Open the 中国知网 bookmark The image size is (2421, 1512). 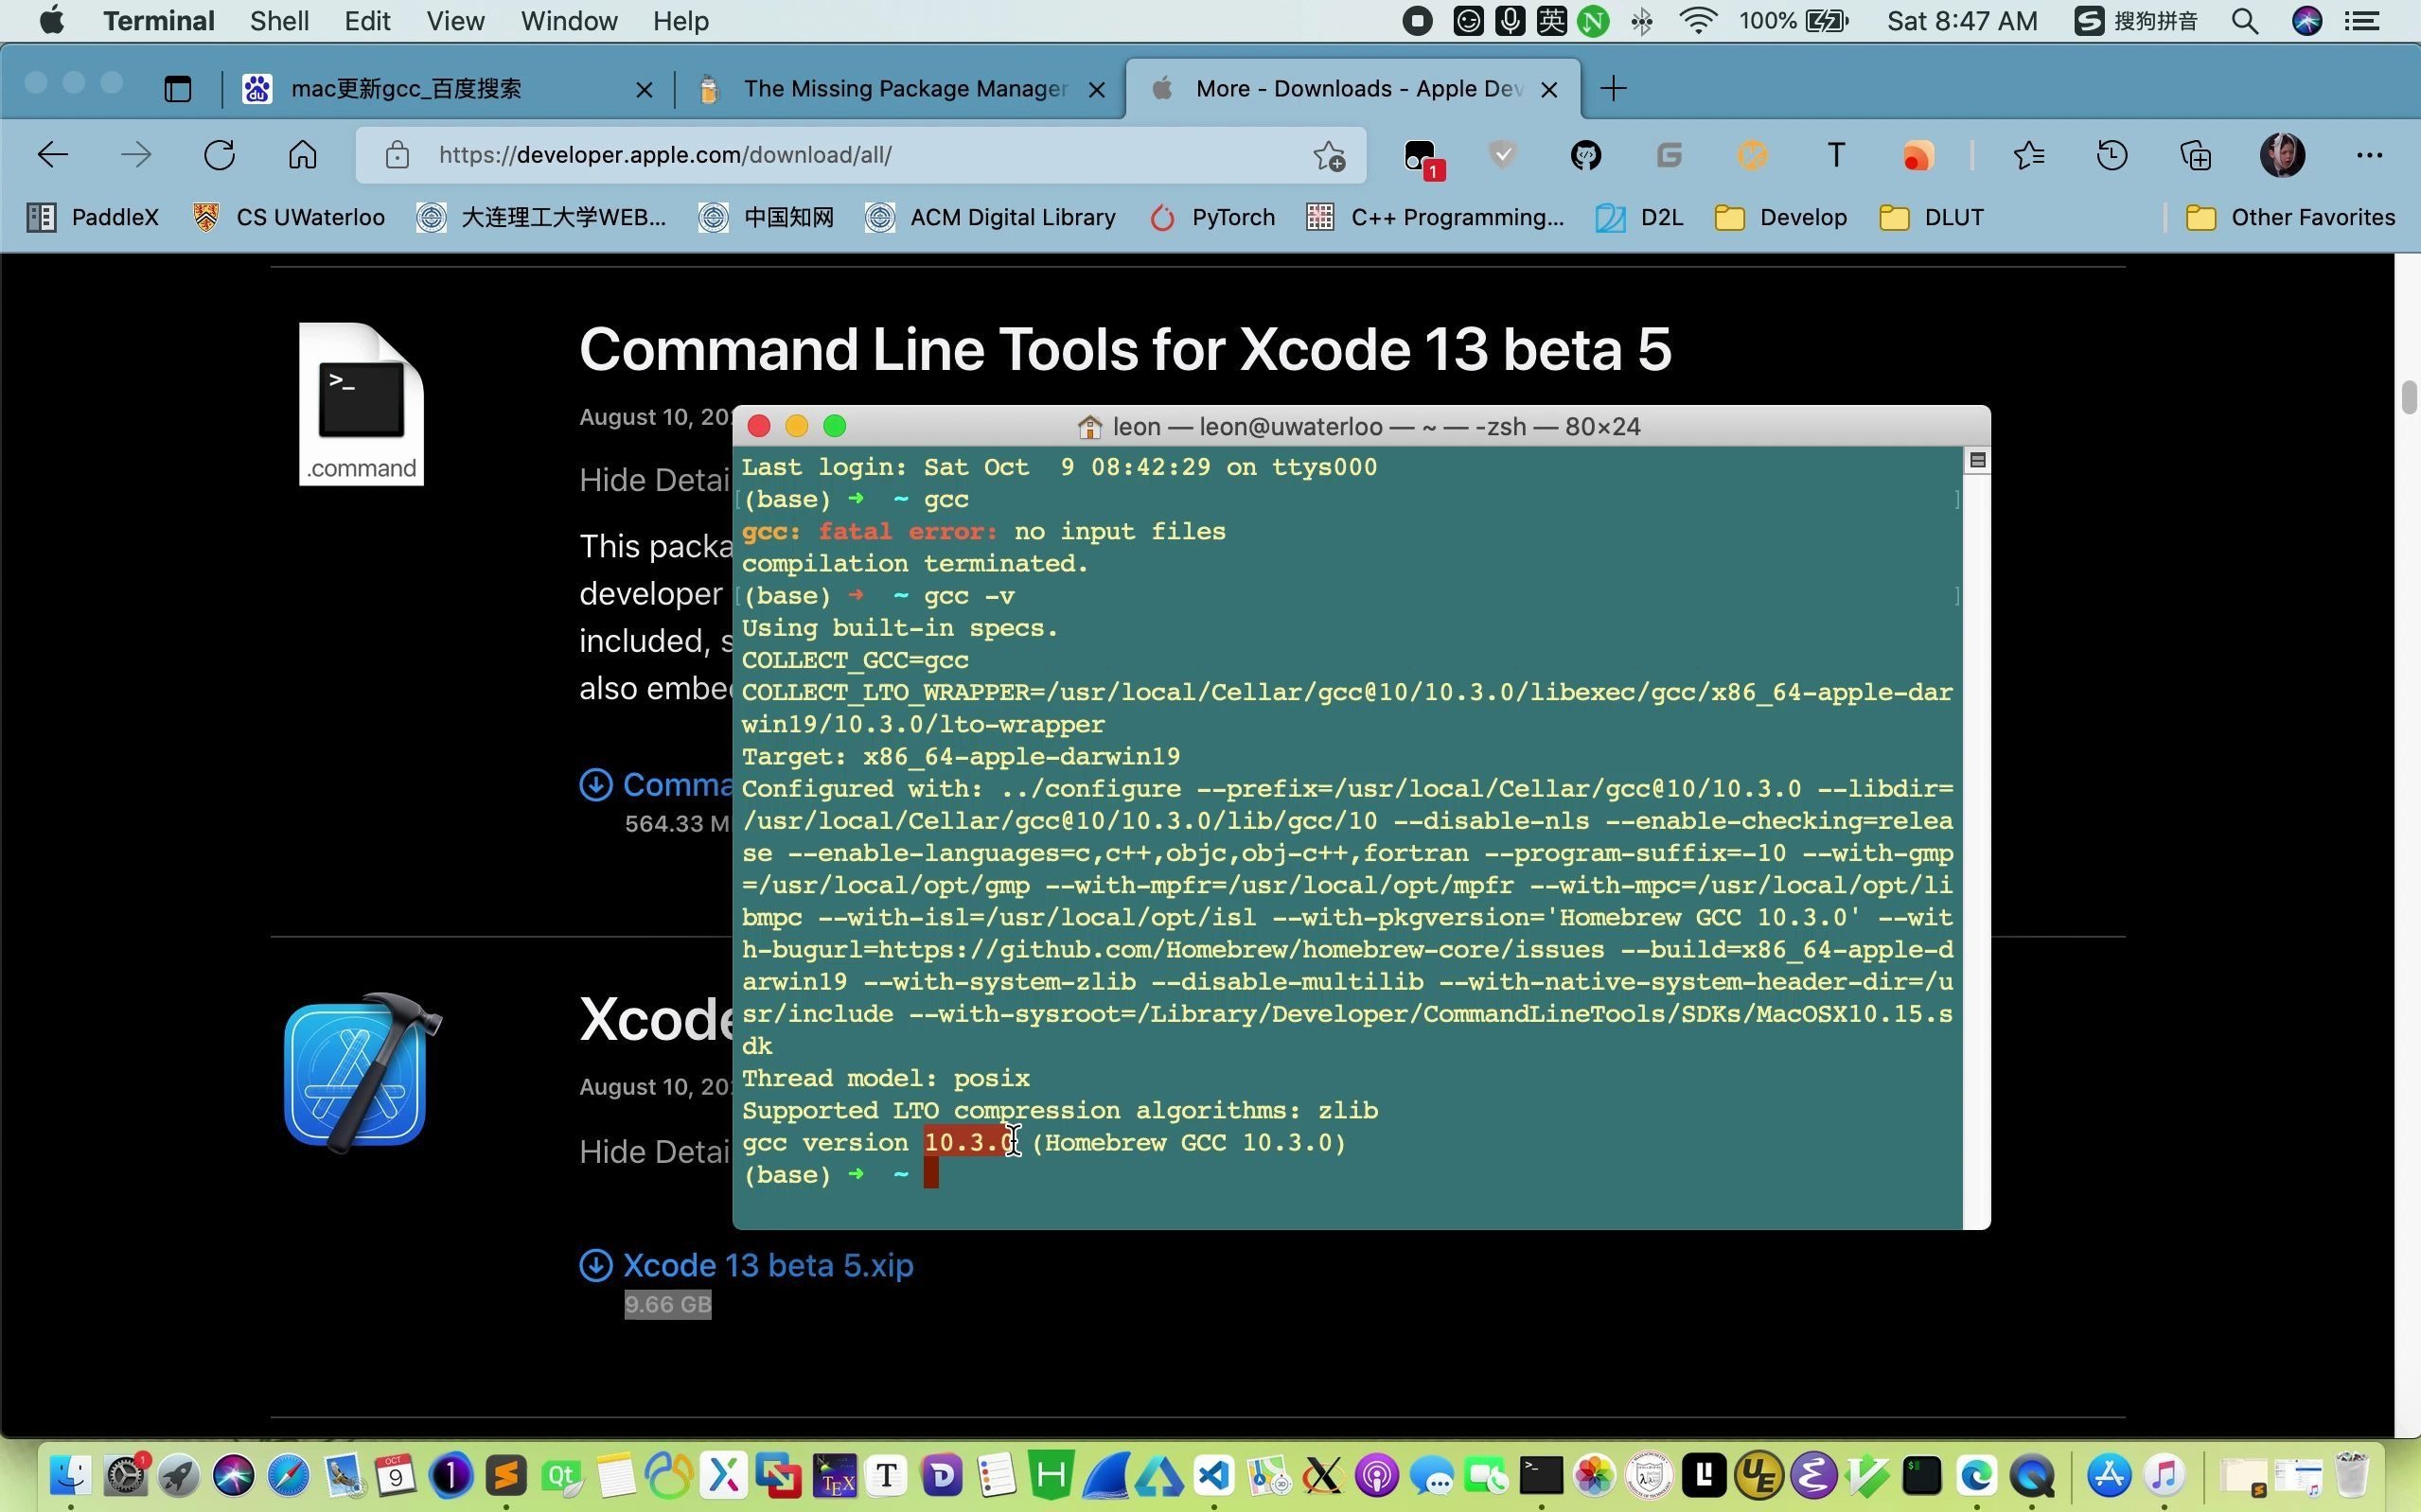click(766, 217)
